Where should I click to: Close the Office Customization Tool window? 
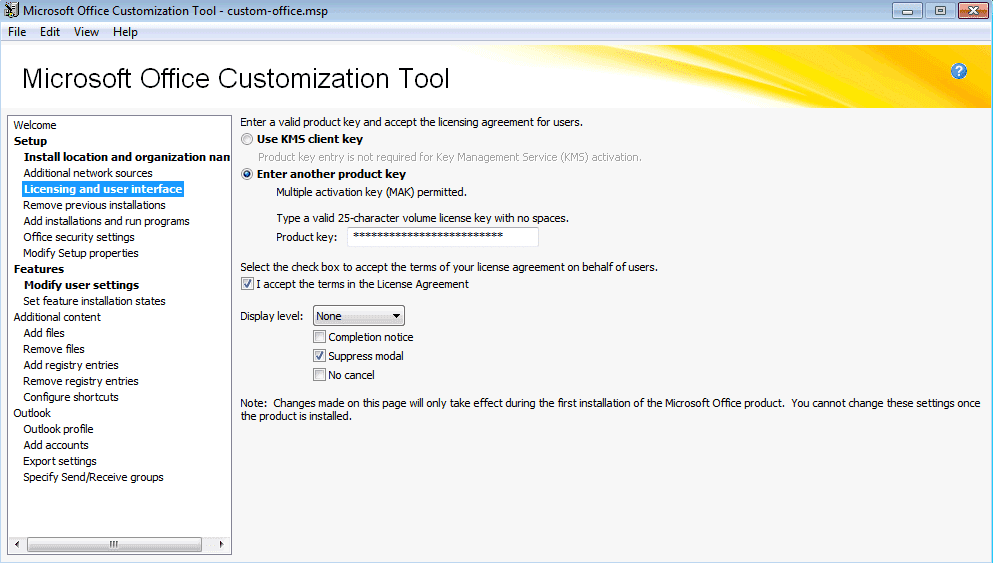[x=973, y=10]
